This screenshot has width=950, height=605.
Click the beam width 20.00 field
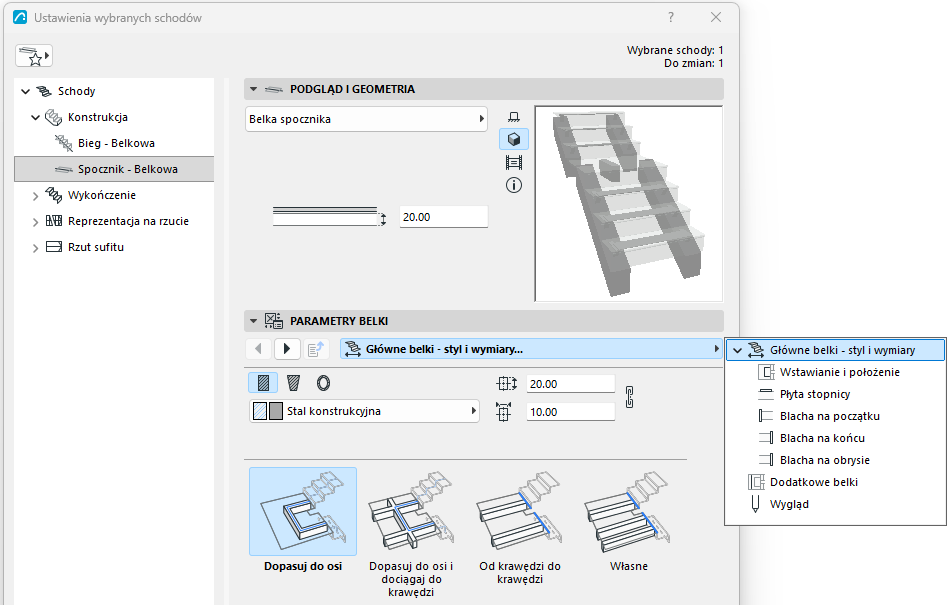570,384
